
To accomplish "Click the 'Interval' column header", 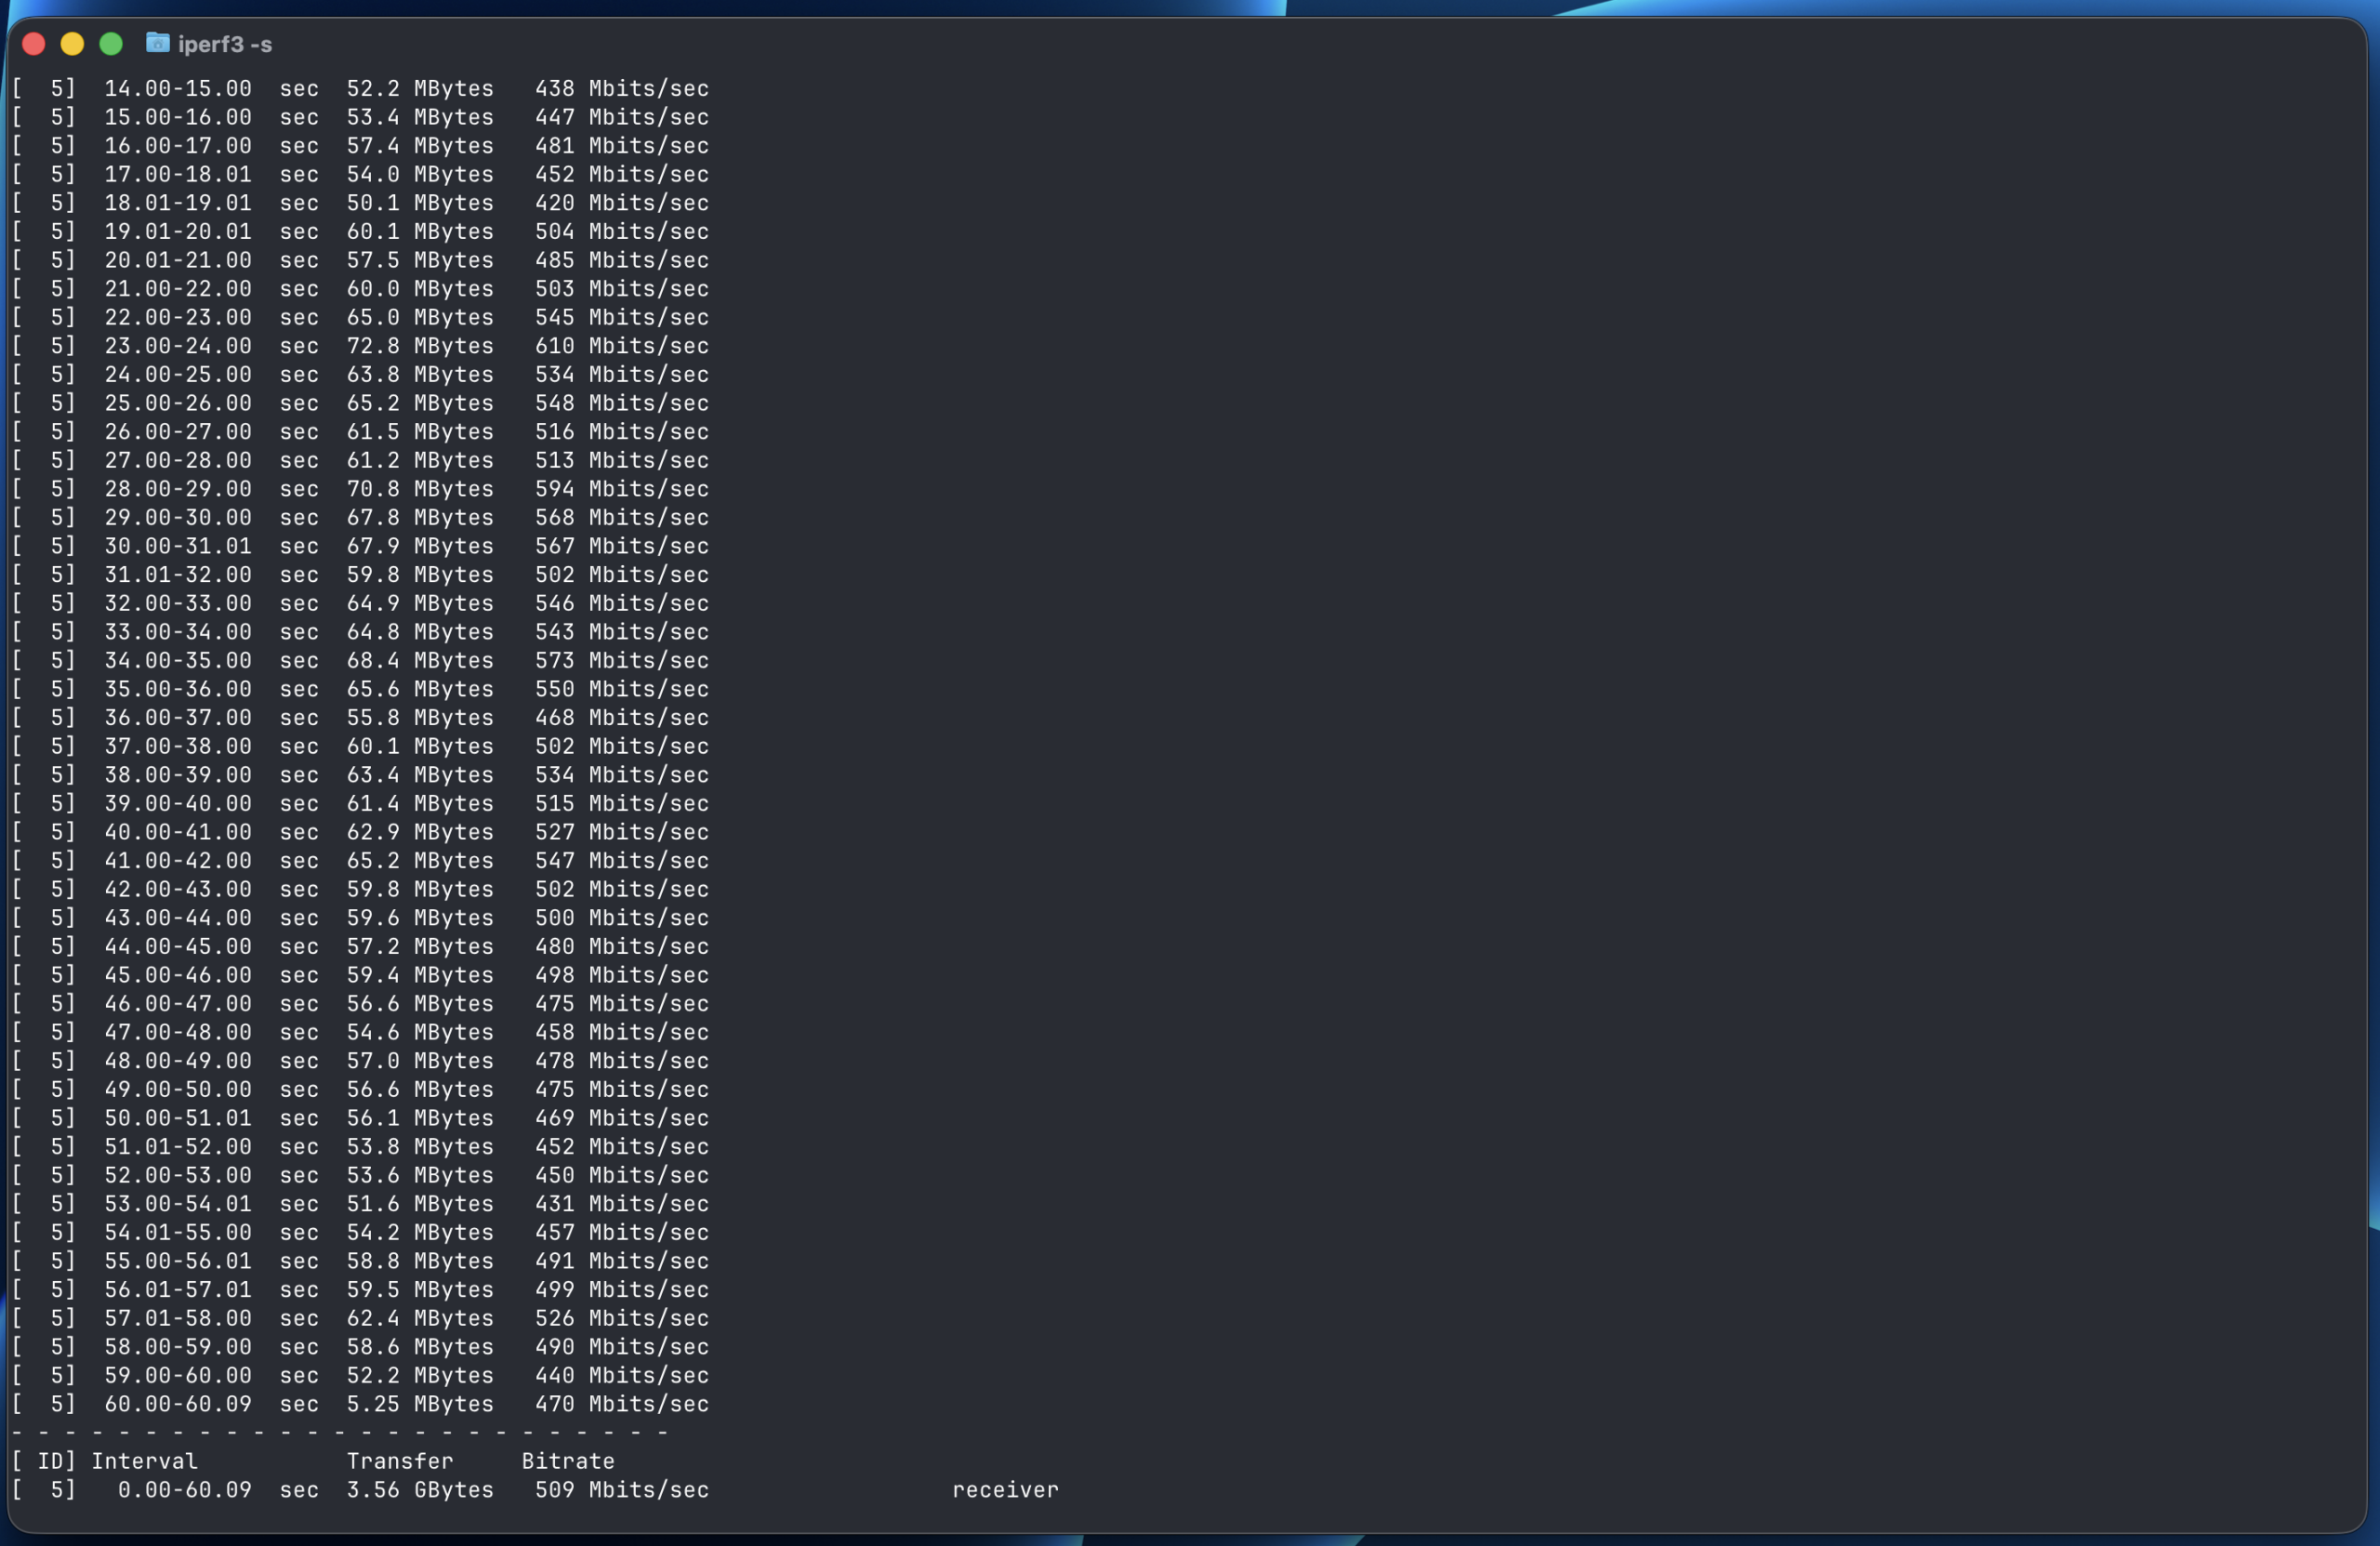I will 145,1461.
